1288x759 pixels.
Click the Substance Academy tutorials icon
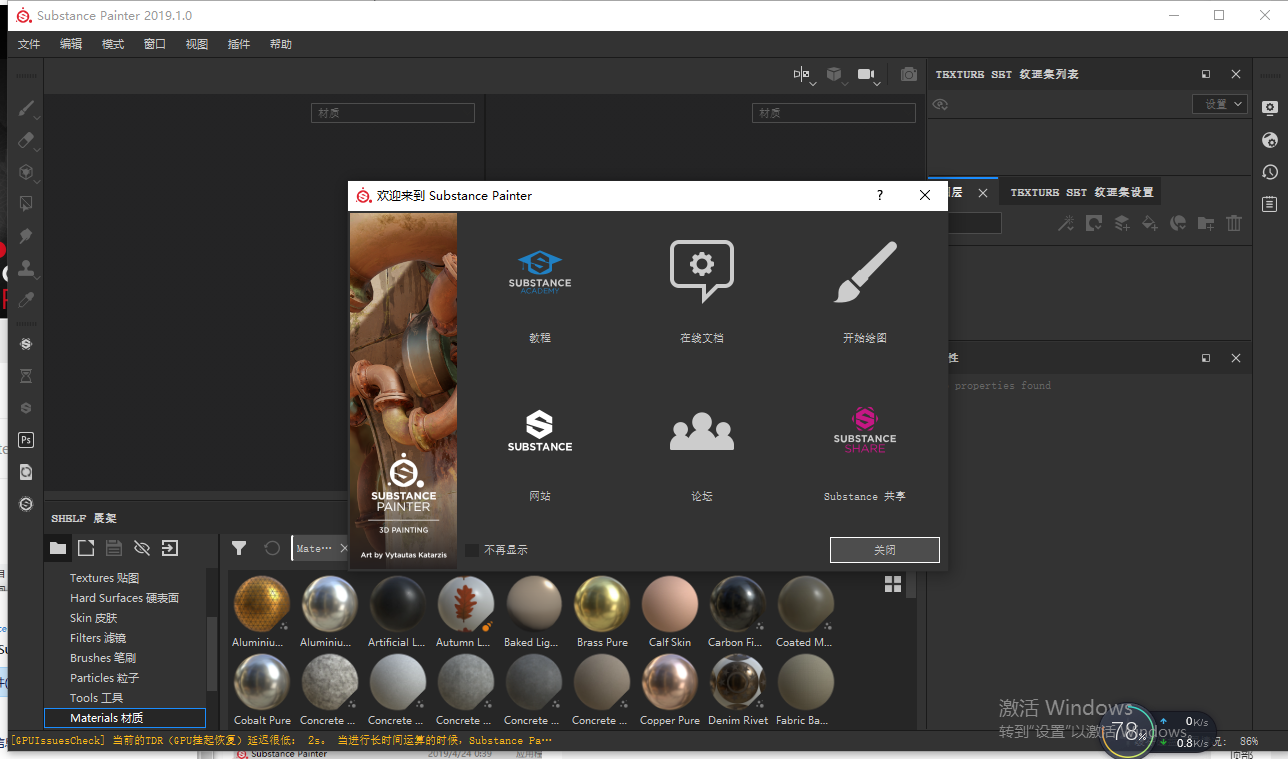(x=539, y=272)
